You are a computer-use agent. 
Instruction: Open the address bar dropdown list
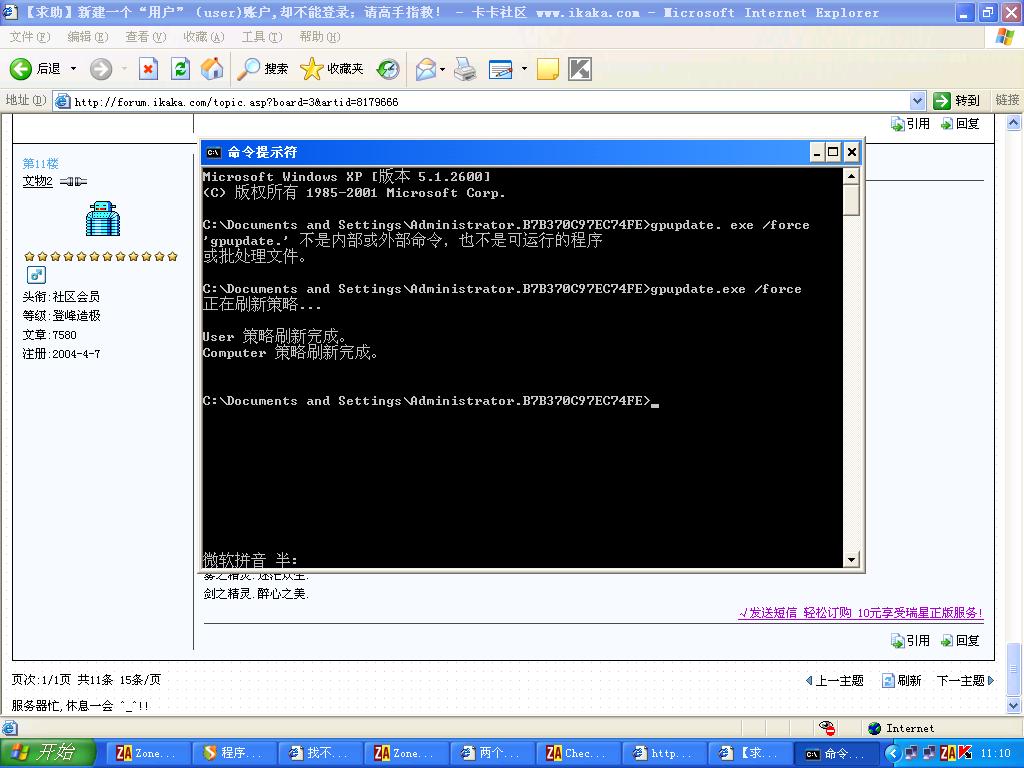coord(917,101)
